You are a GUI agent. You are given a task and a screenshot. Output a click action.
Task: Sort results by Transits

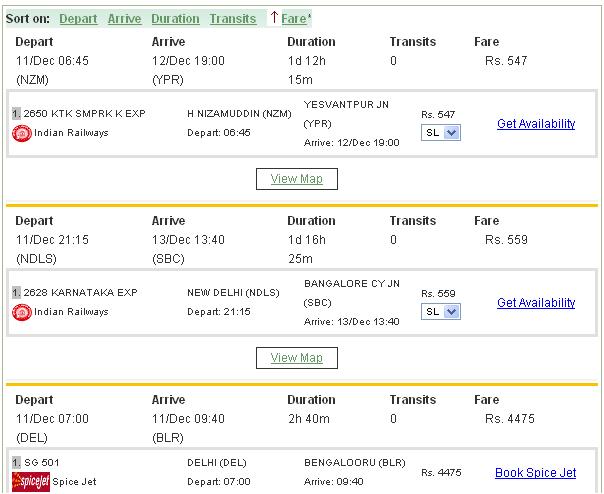(x=232, y=19)
